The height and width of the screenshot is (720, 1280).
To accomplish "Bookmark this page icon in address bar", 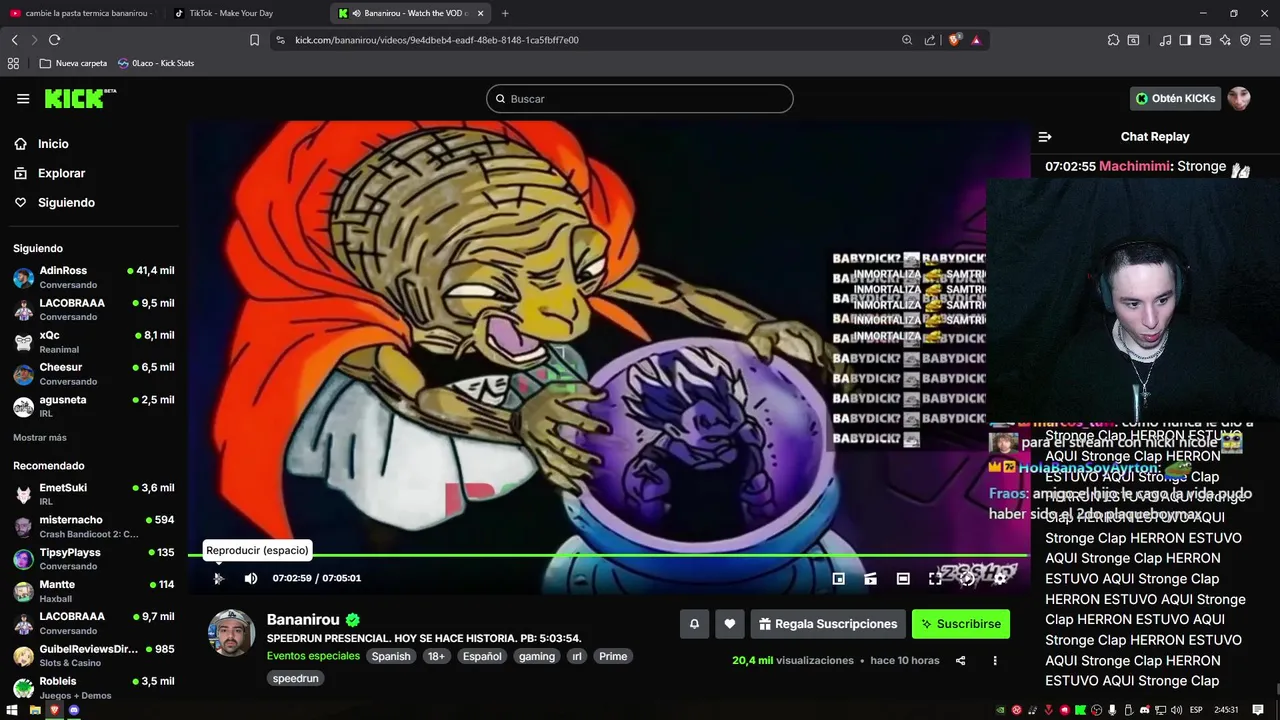I will 254,40.
